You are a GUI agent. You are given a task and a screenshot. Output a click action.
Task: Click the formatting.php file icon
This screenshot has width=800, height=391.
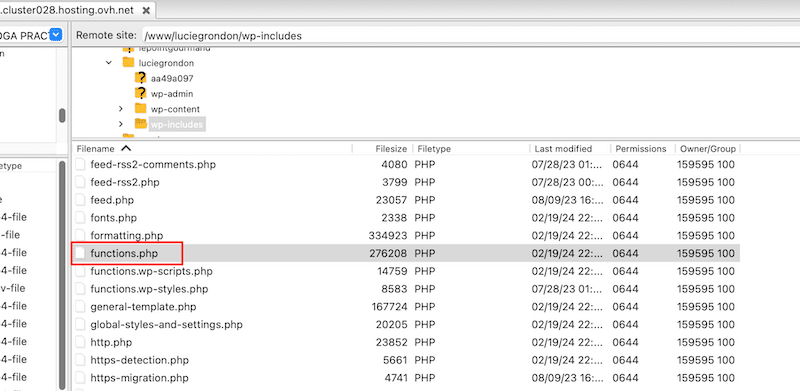coord(80,236)
